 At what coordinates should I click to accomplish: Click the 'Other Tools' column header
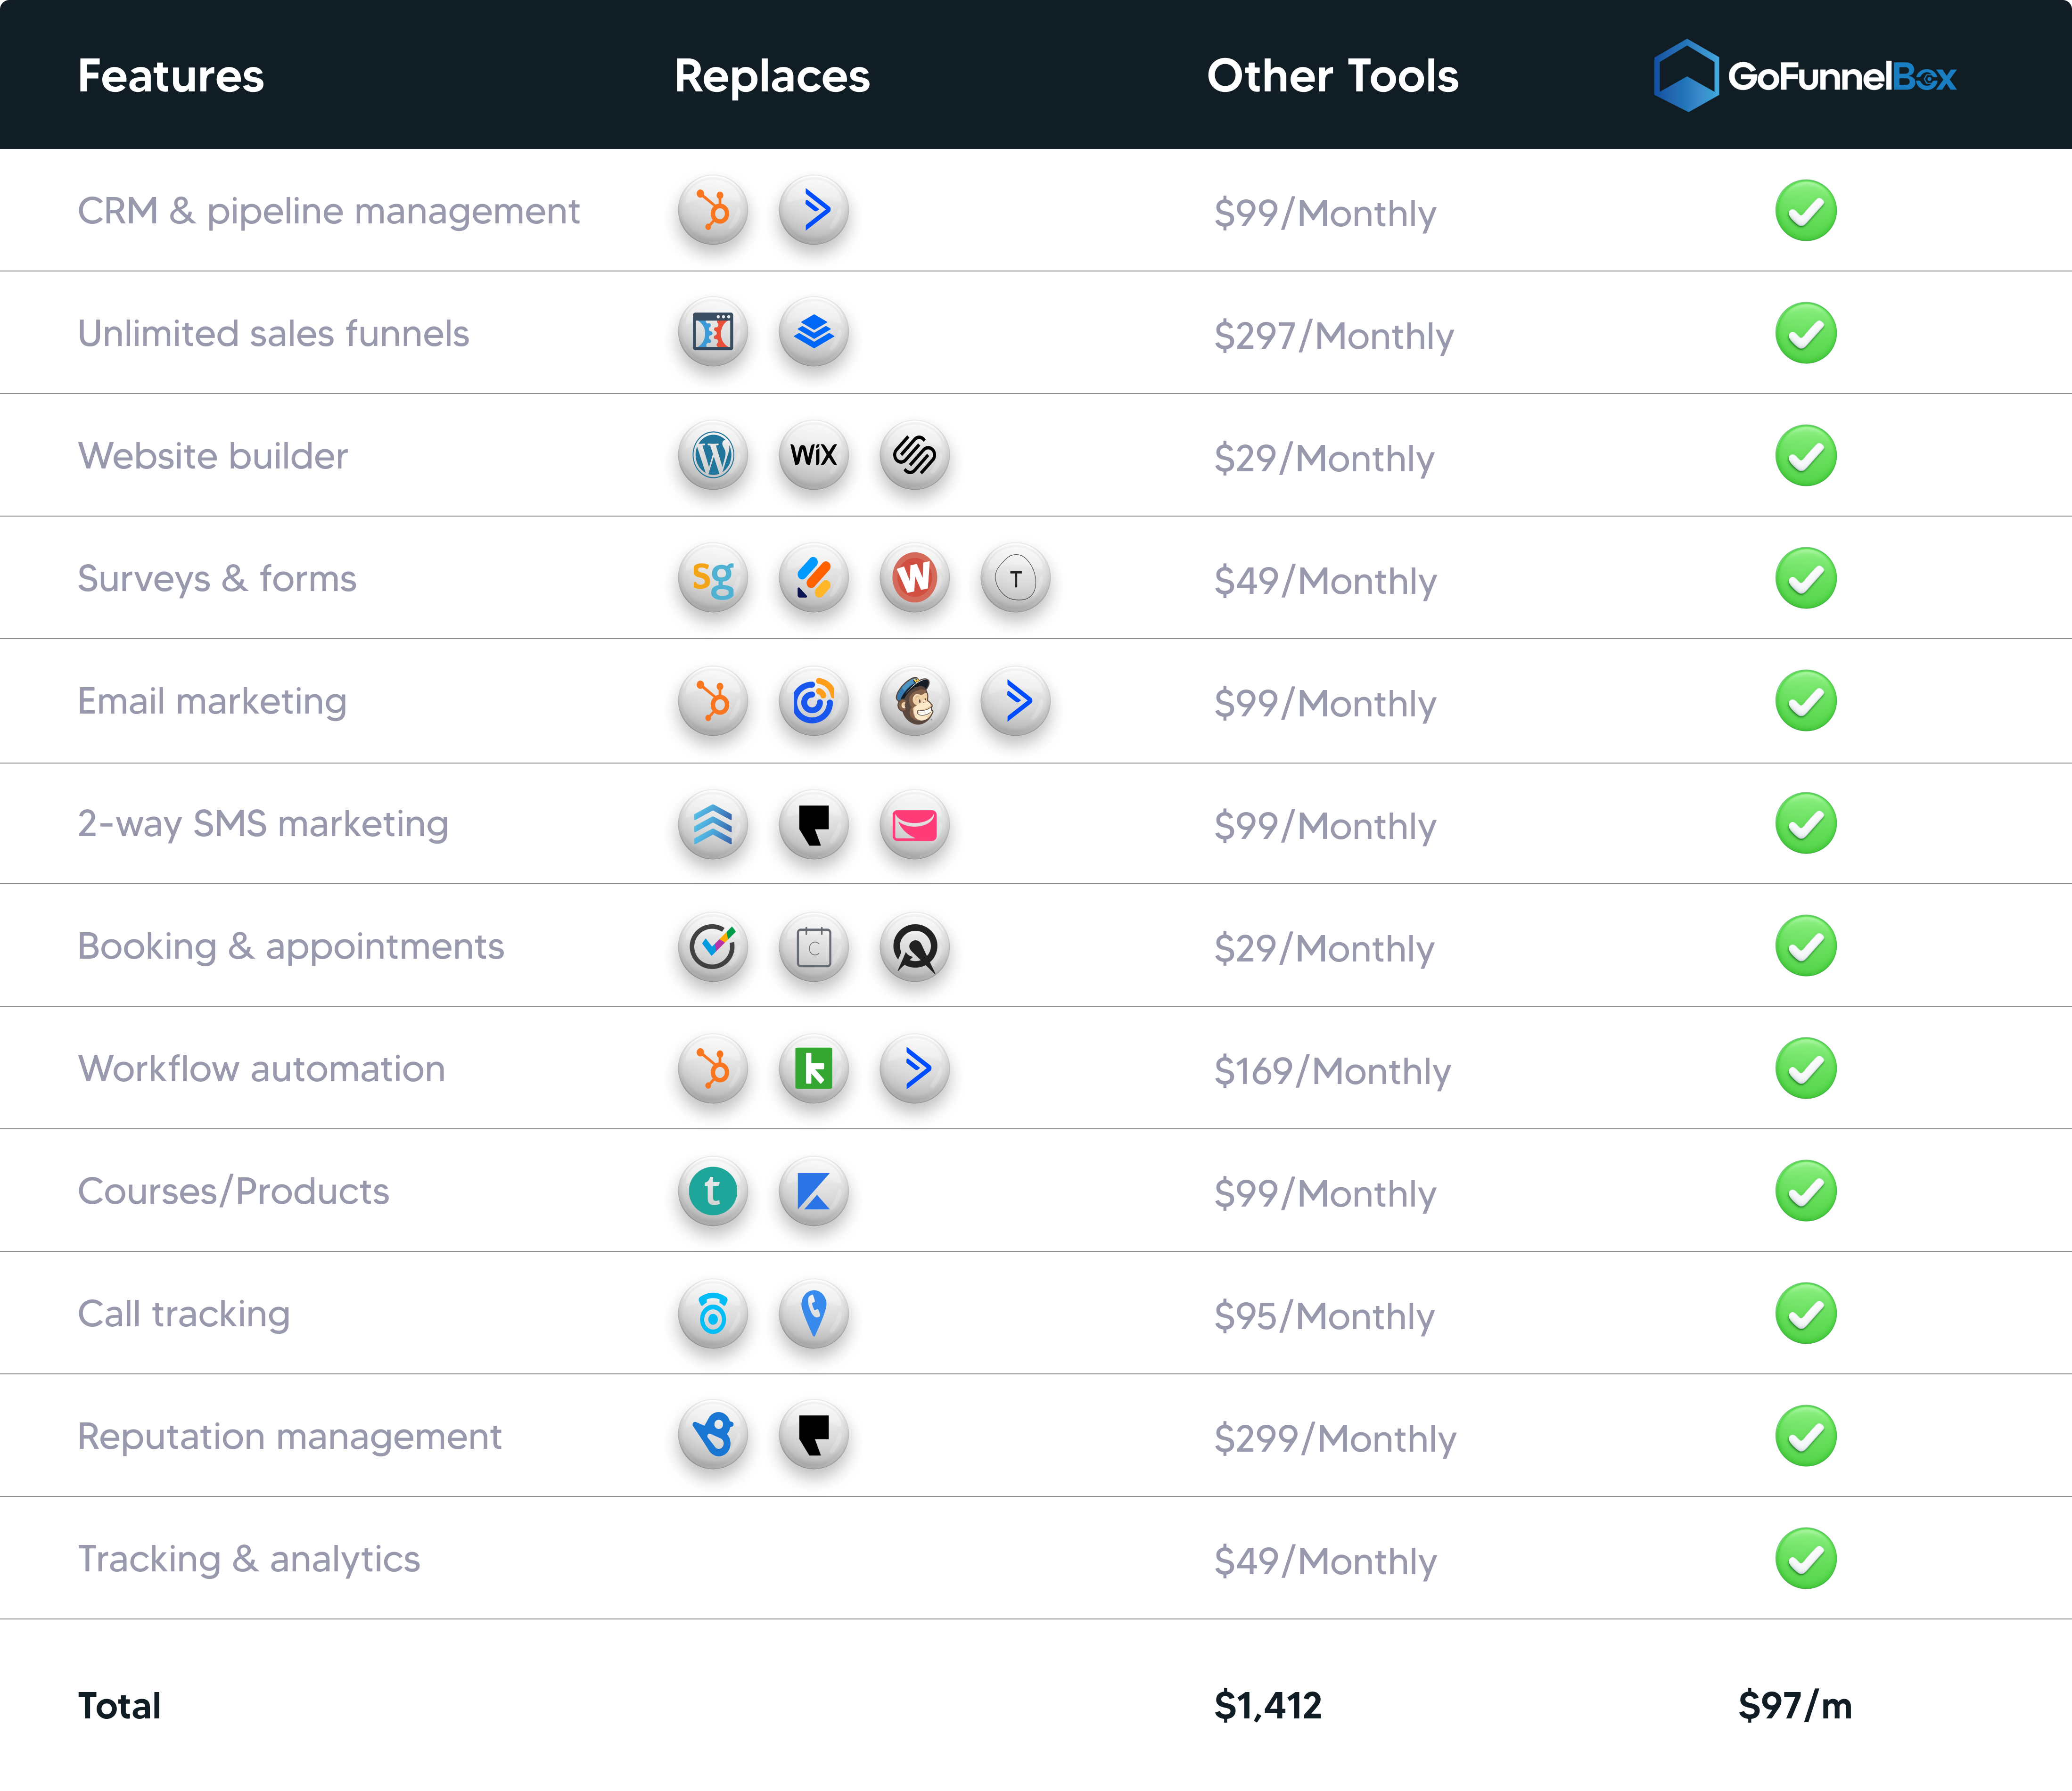point(1332,76)
